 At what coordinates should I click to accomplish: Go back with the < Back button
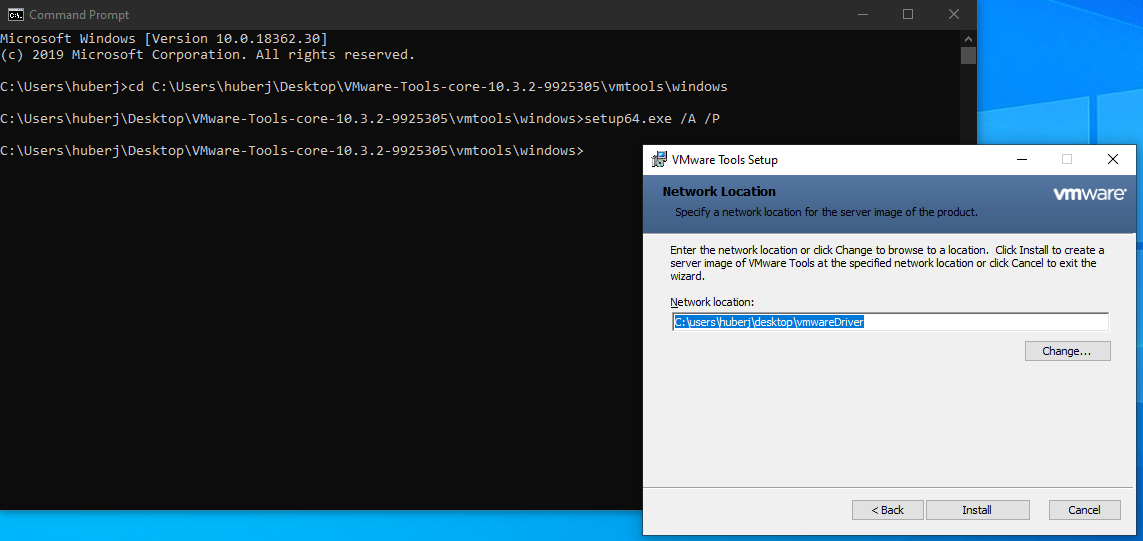tap(888, 510)
